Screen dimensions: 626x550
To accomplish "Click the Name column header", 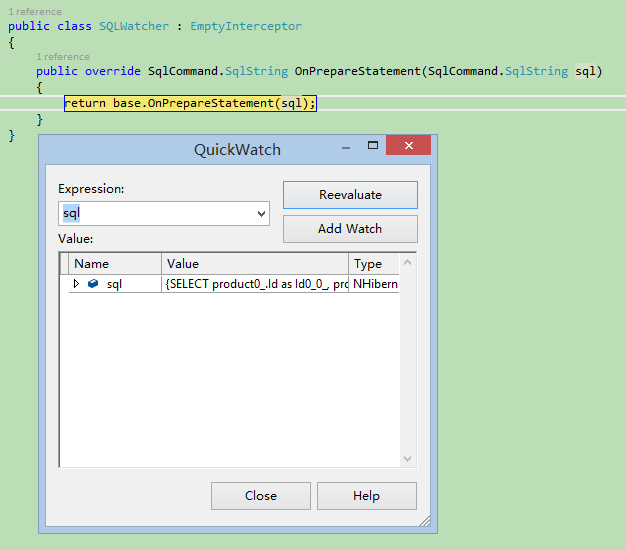I will [115, 264].
